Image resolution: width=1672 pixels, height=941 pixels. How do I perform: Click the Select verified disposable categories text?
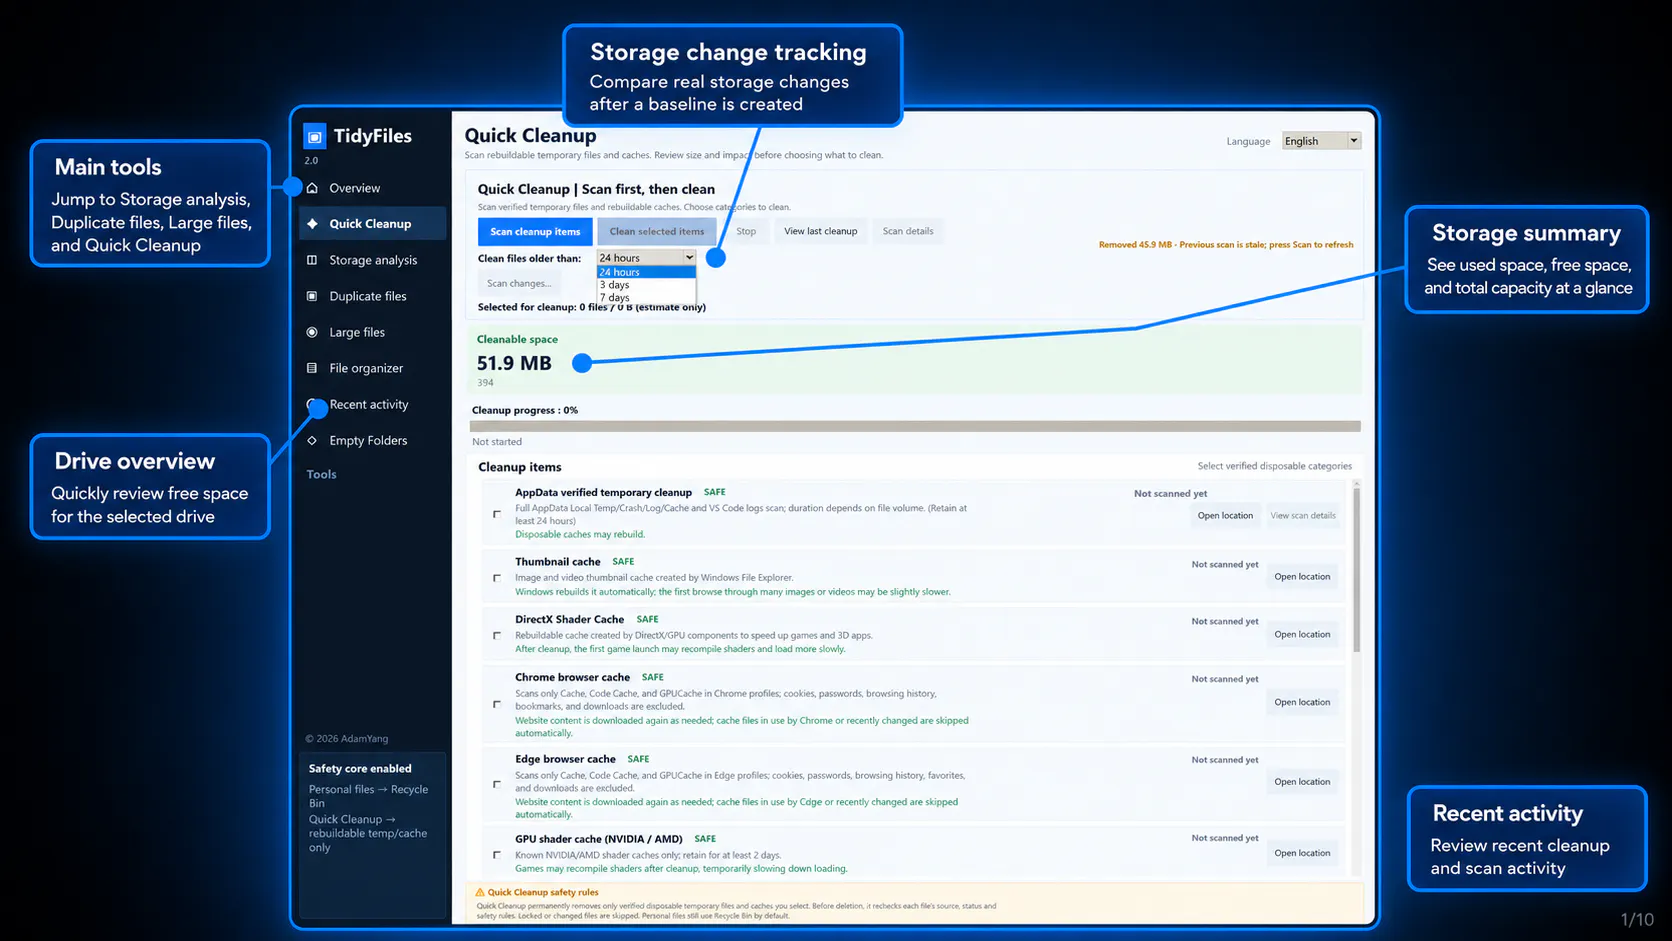[1274, 466]
